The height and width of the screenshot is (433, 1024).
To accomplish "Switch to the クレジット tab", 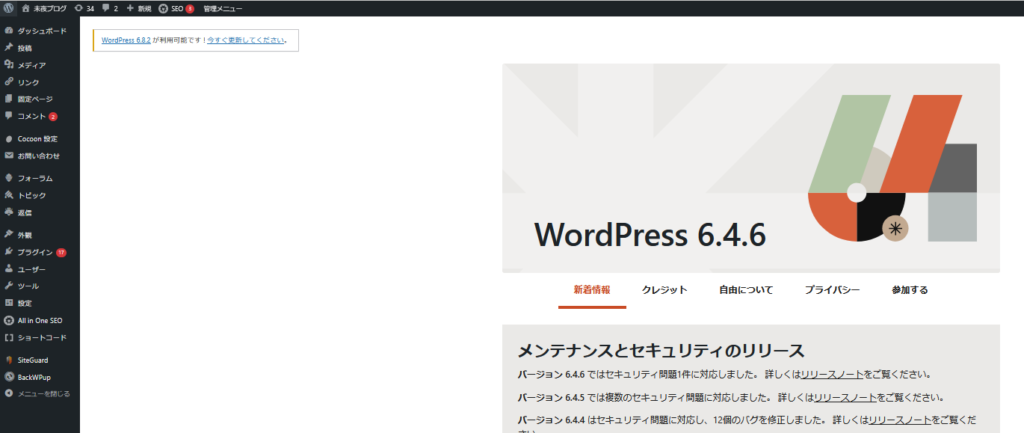I will click(x=664, y=290).
